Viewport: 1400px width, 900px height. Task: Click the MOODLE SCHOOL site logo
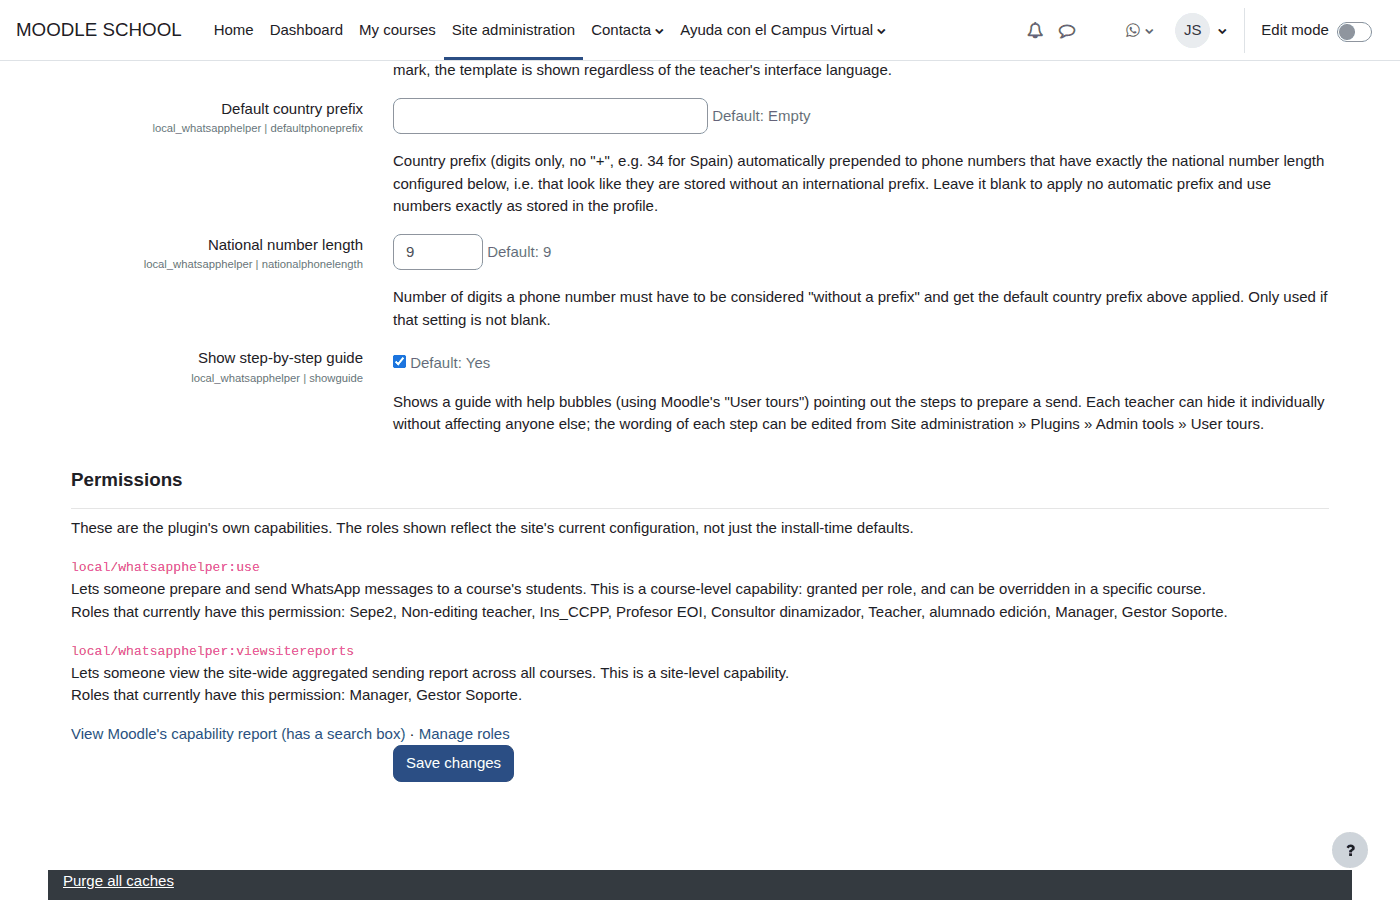[x=99, y=30]
